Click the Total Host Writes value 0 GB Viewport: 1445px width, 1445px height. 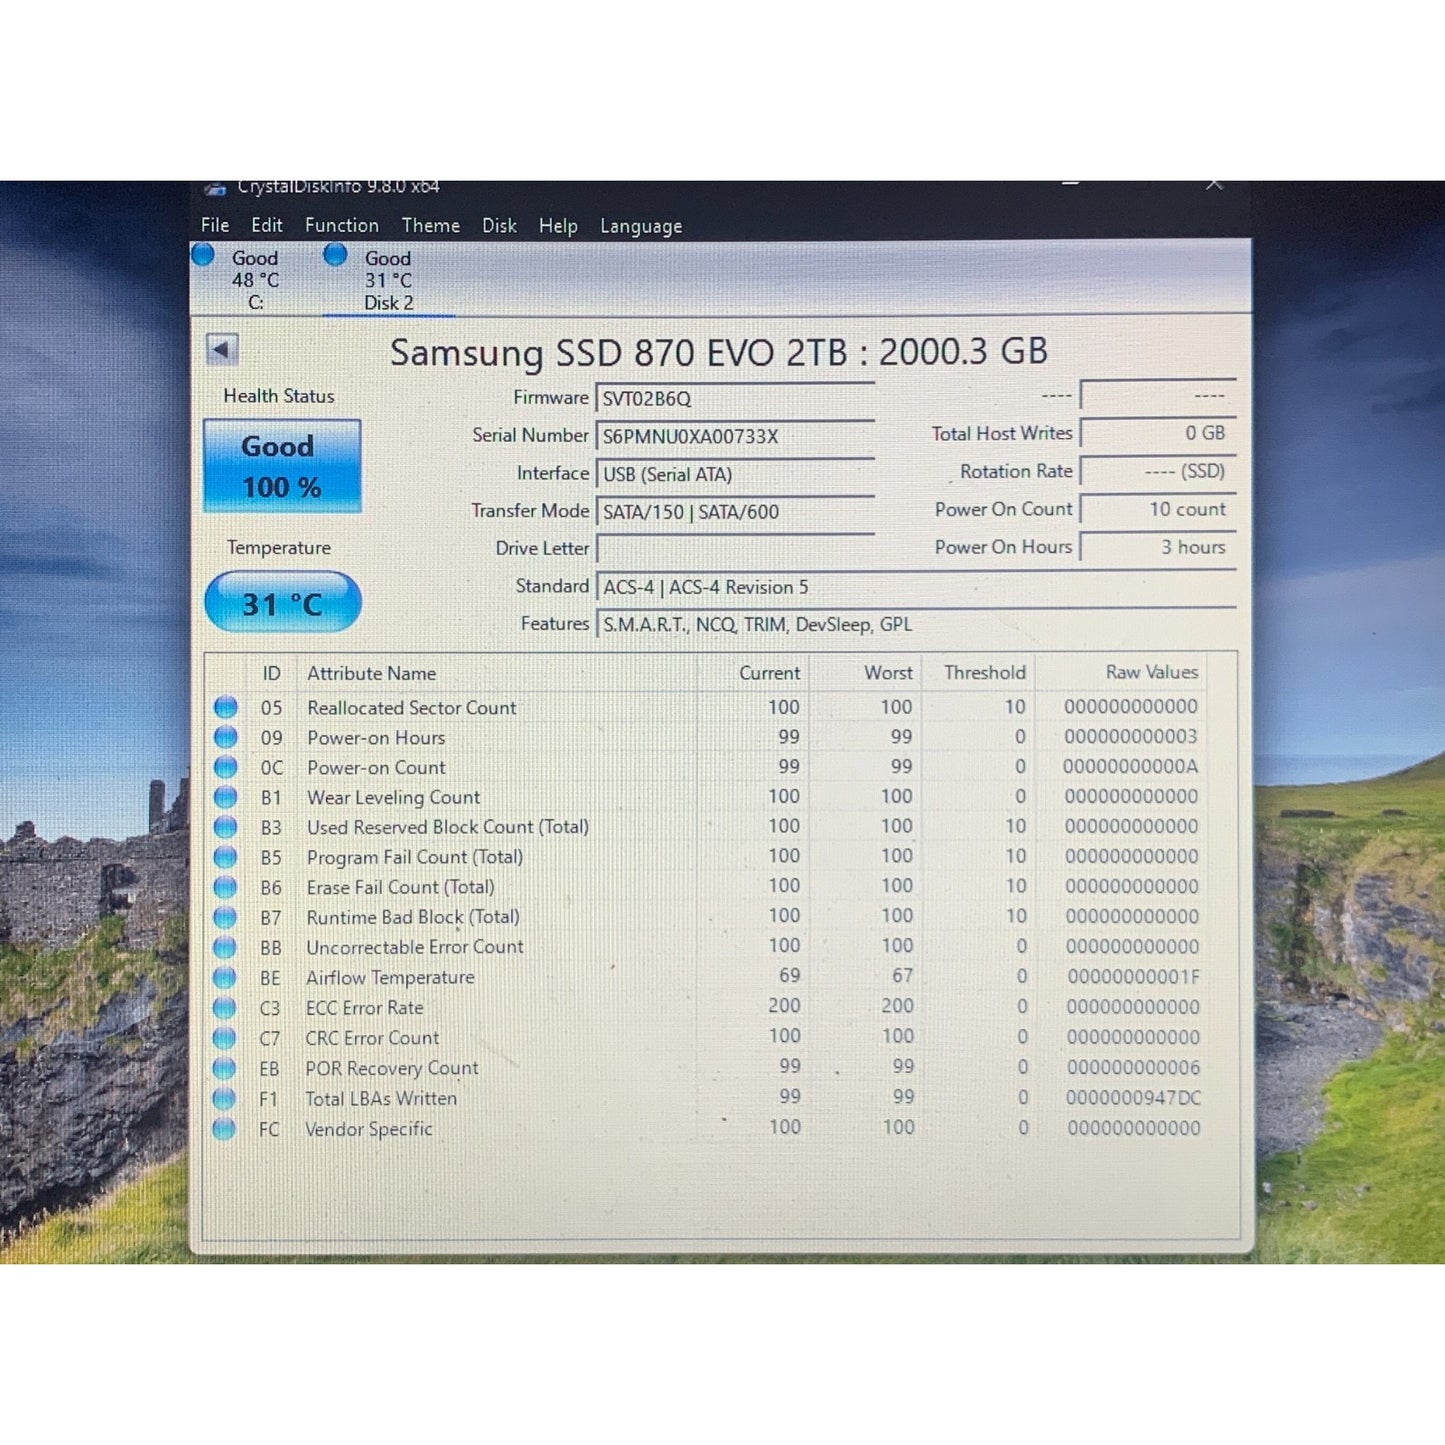(1158, 433)
